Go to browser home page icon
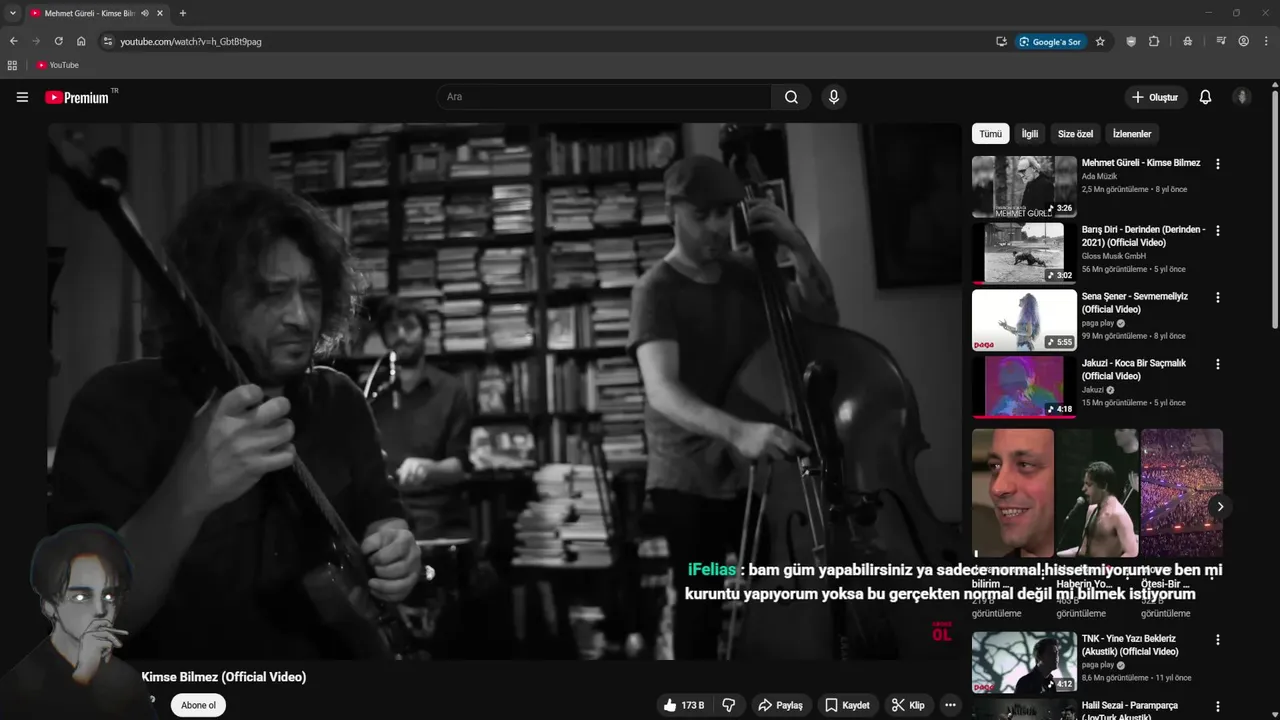 point(81,41)
